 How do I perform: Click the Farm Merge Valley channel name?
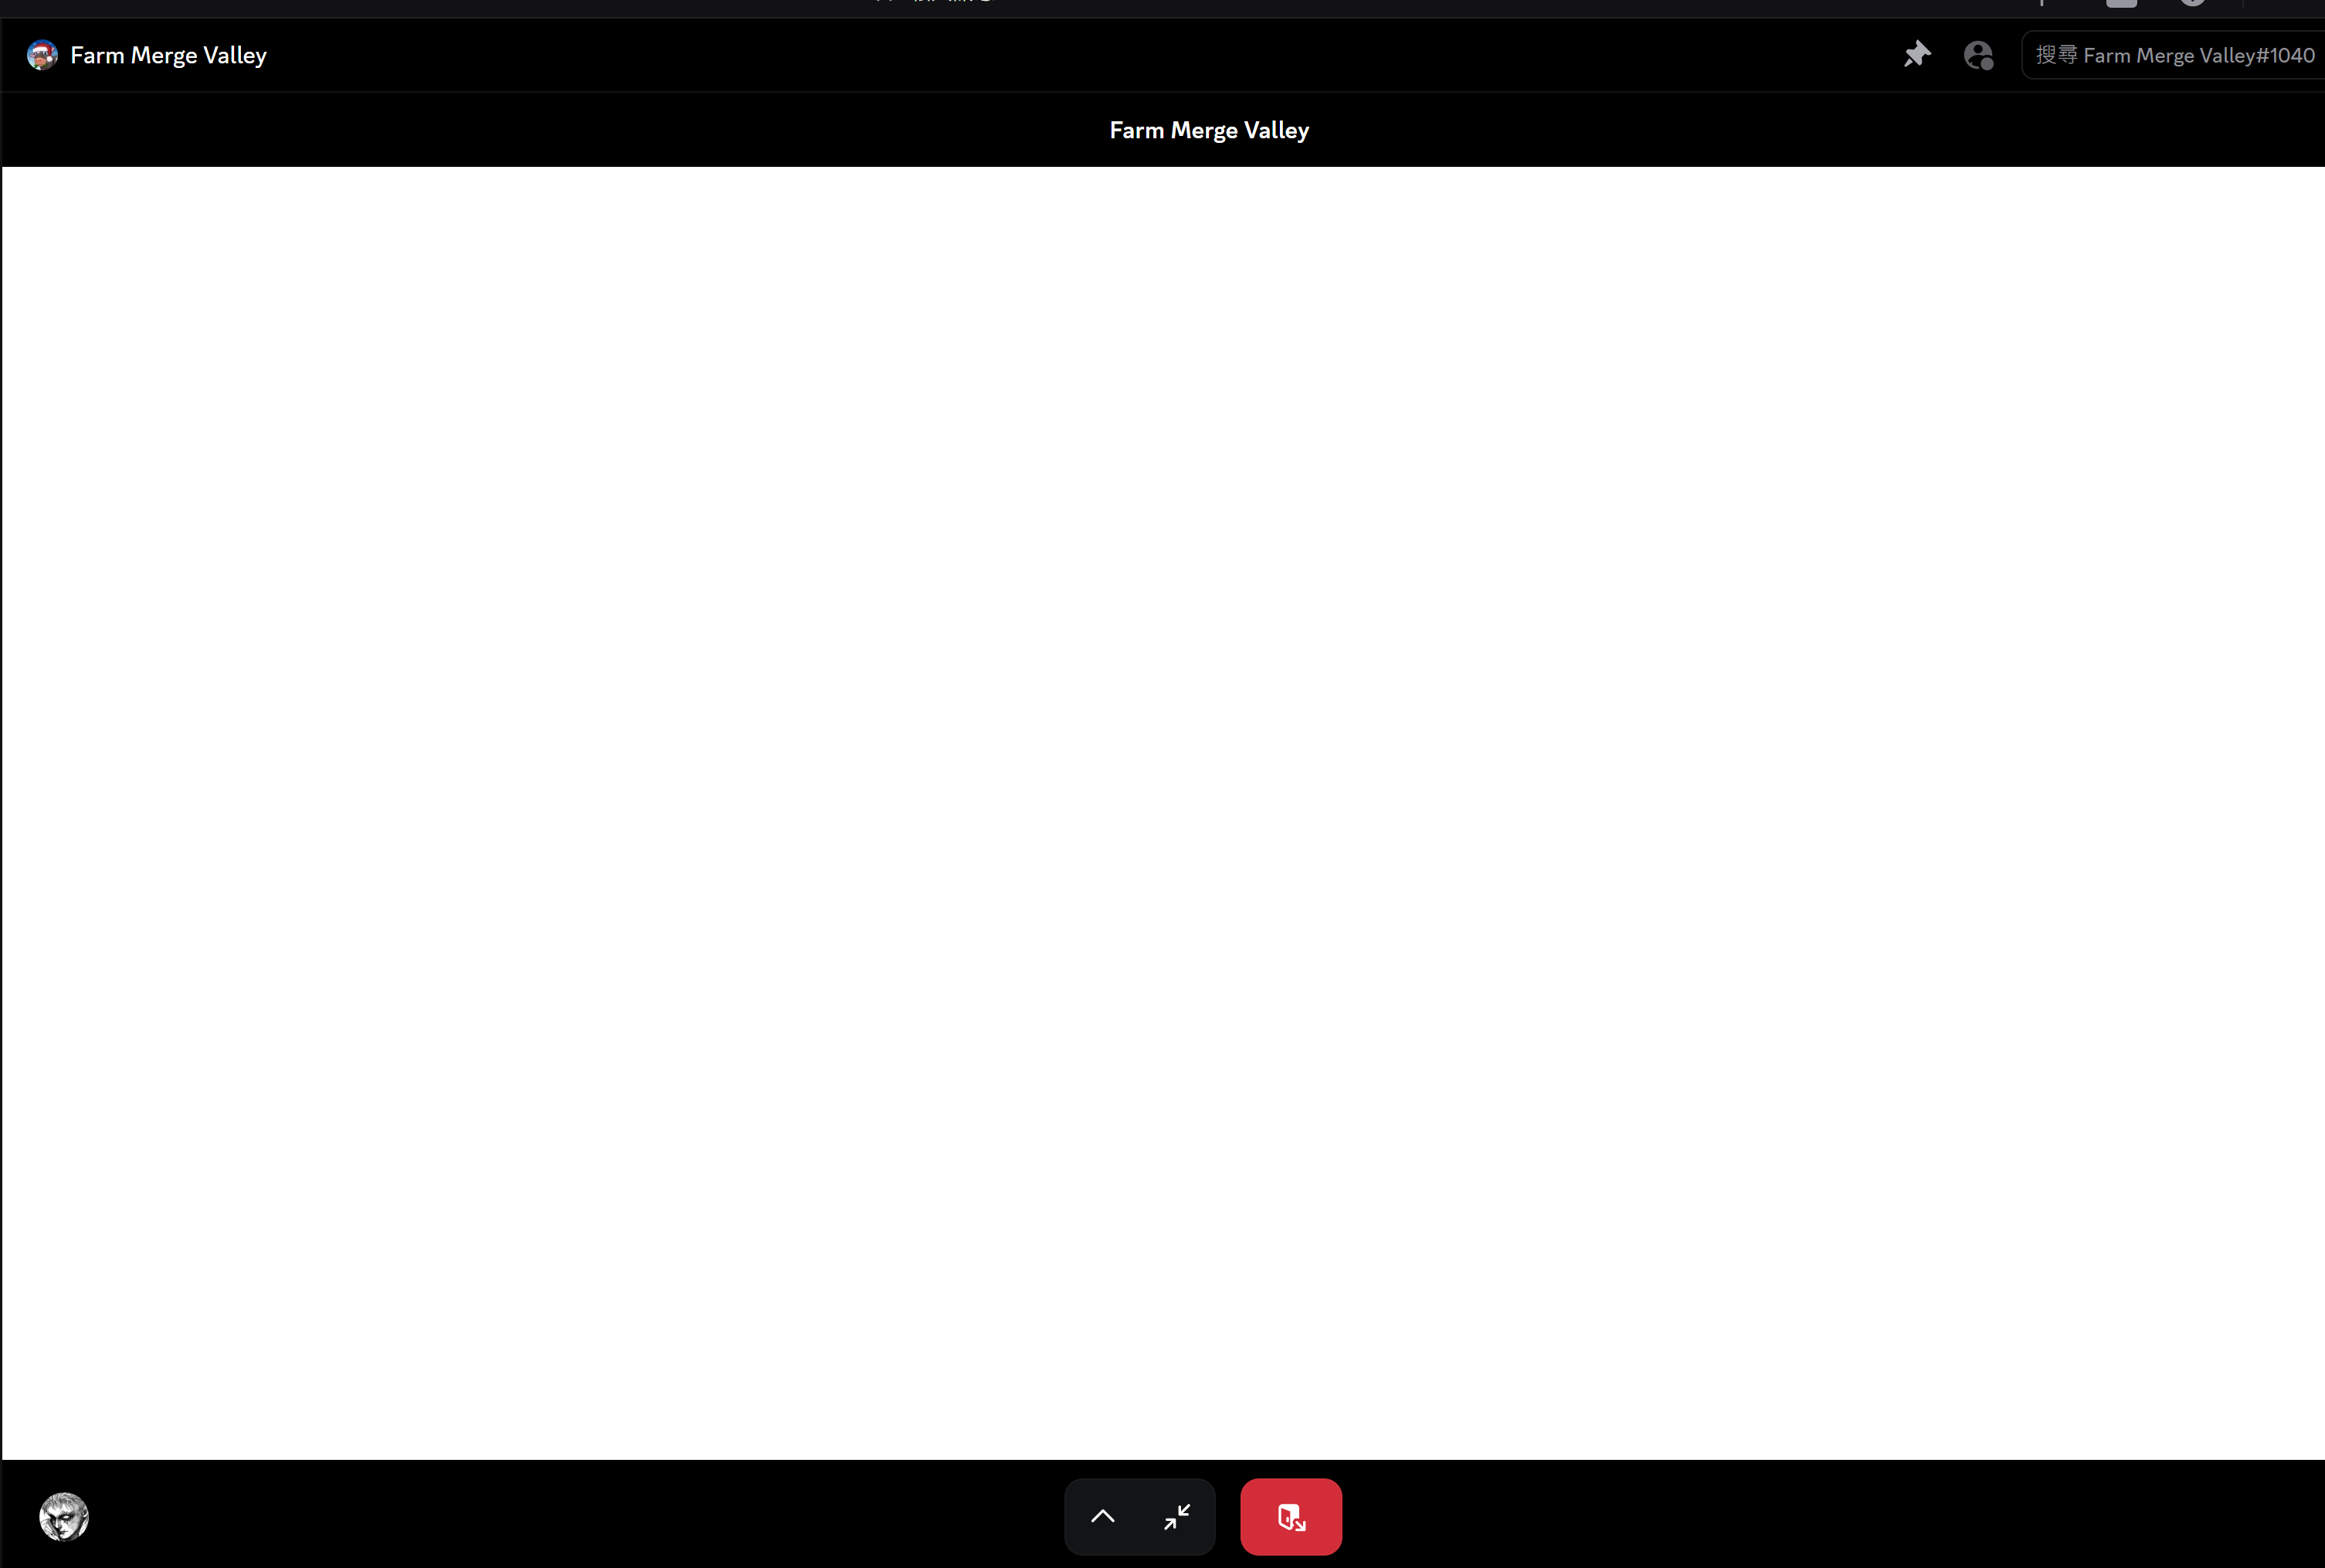(x=168, y=55)
